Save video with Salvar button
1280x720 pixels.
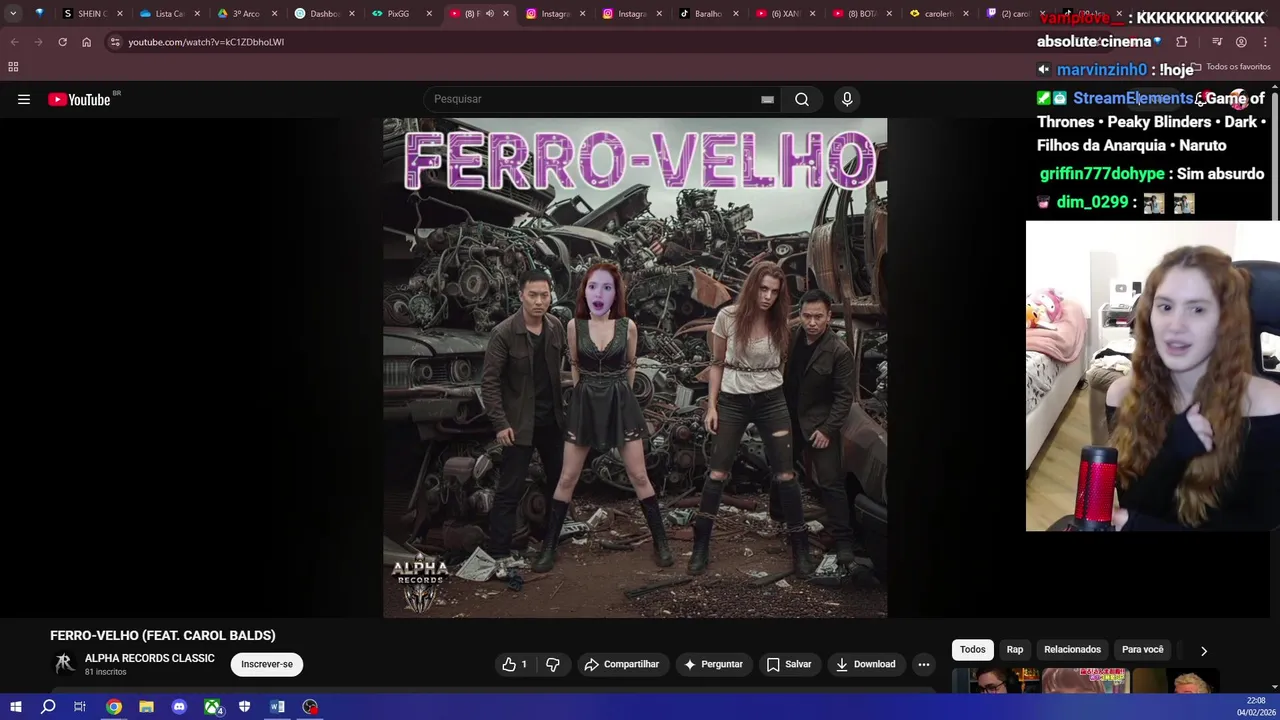(789, 664)
